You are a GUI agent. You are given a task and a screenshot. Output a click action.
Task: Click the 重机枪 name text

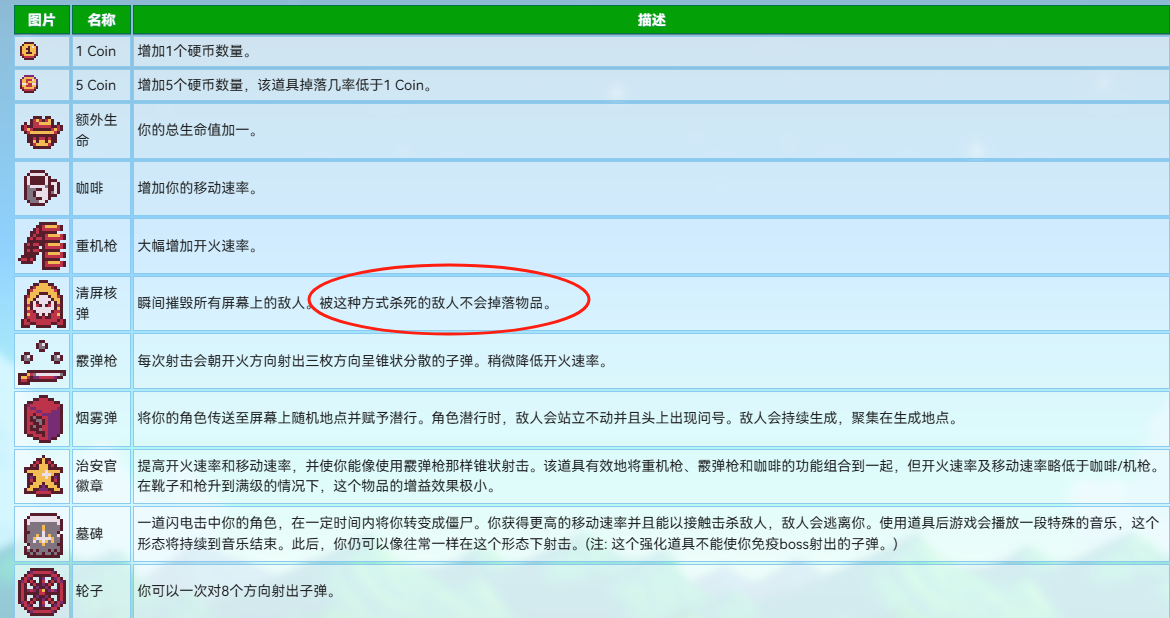[x=95, y=246]
